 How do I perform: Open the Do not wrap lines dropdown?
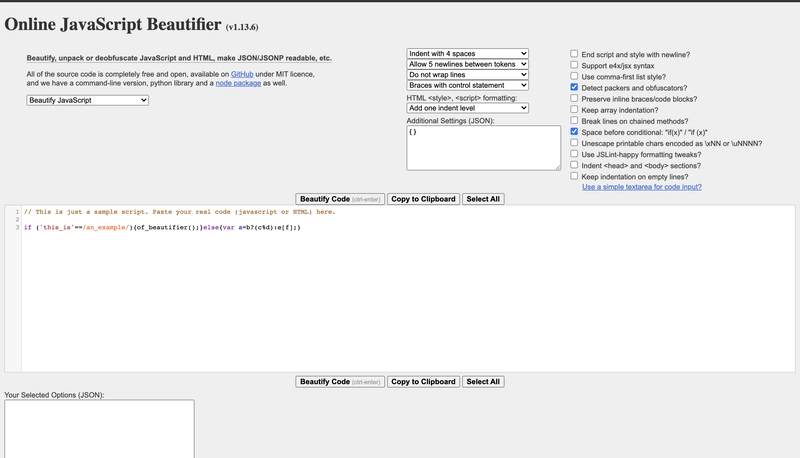(467, 74)
